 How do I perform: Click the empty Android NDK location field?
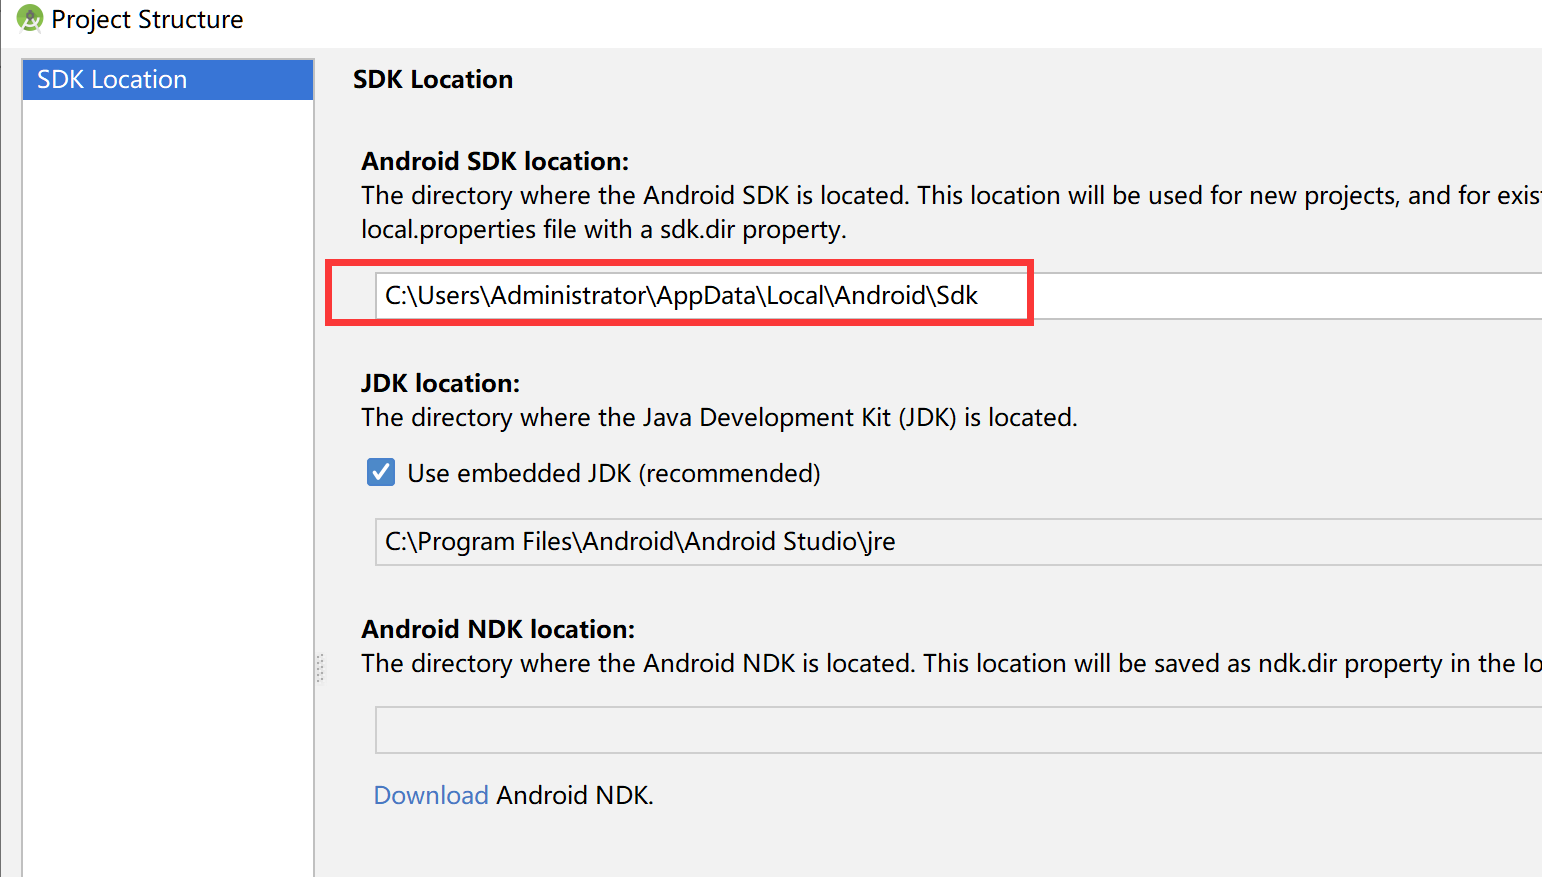(x=958, y=730)
